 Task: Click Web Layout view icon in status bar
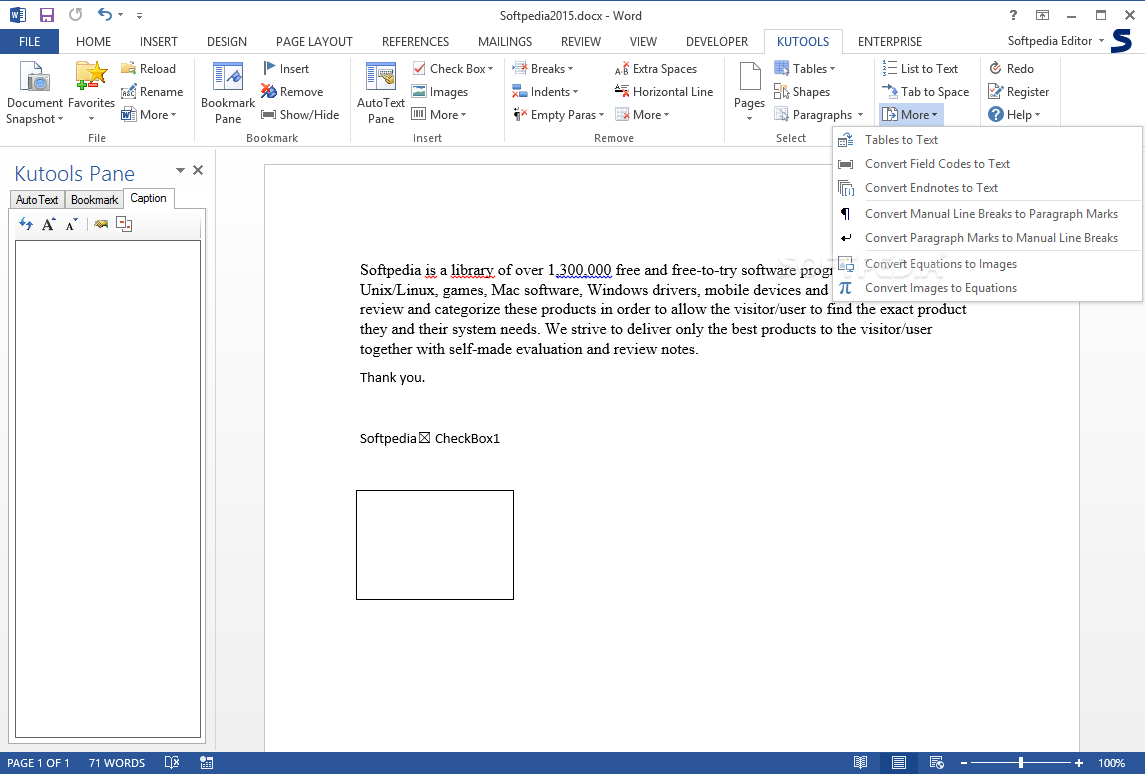pyautogui.click(x=937, y=763)
